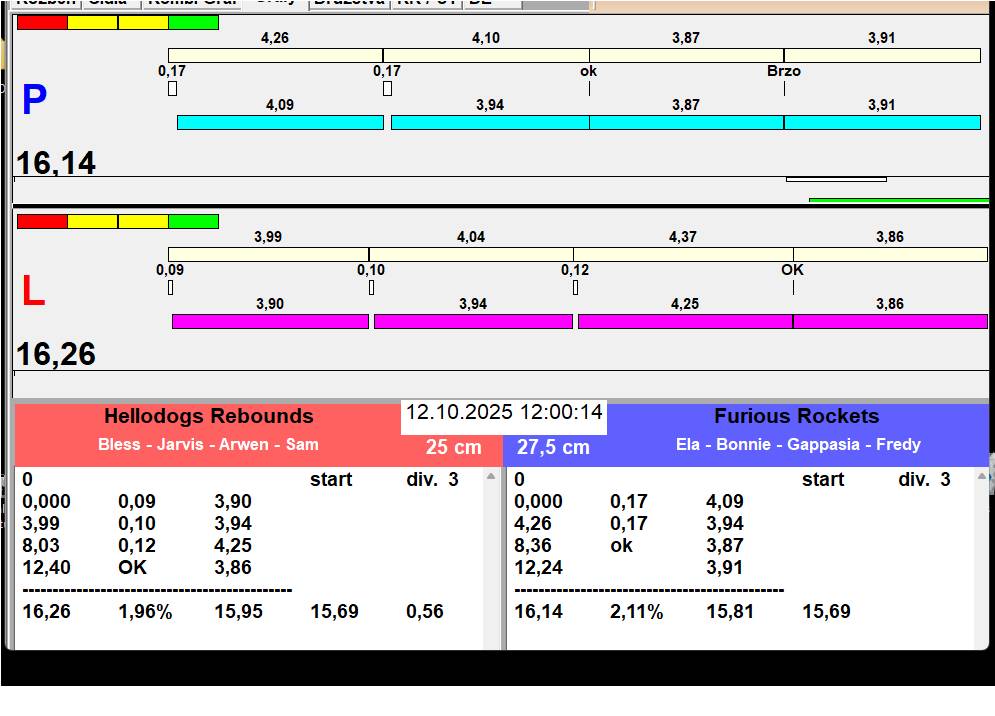
Task: Click the Ela - Bonnie - Gappasia - Fredy lineup
Action: [798, 444]
